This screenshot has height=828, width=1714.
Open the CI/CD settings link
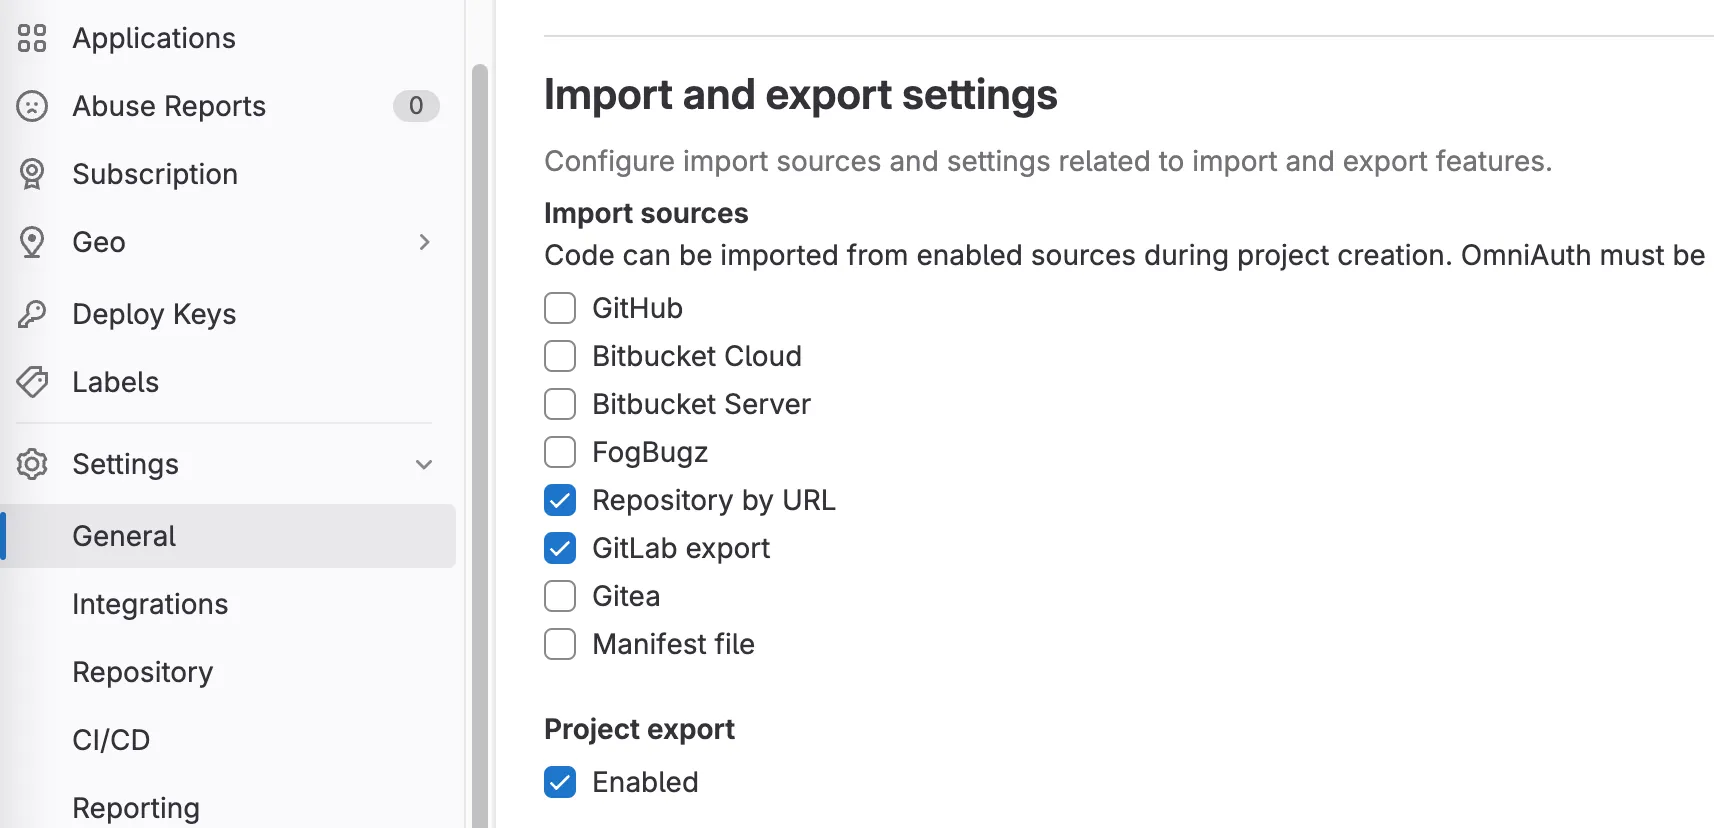(x=111, y=740)
